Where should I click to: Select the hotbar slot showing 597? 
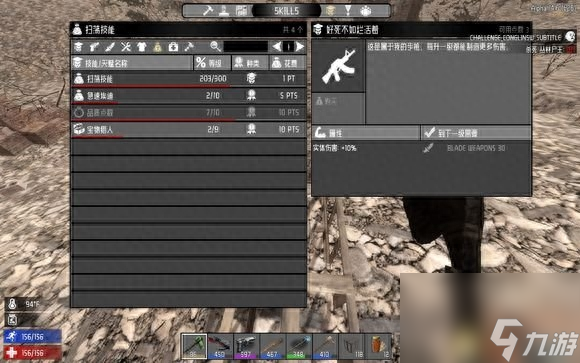tap(246, 346)
